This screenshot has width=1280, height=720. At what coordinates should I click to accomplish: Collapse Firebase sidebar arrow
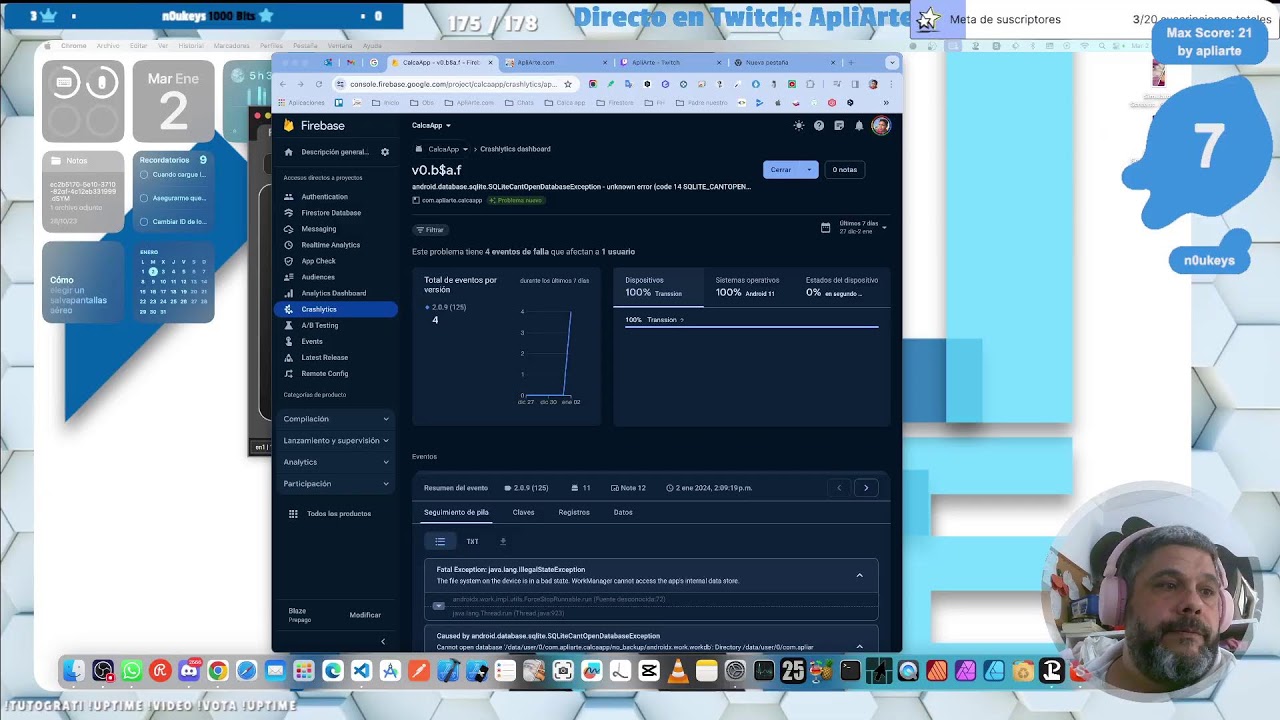coord(383,641)
